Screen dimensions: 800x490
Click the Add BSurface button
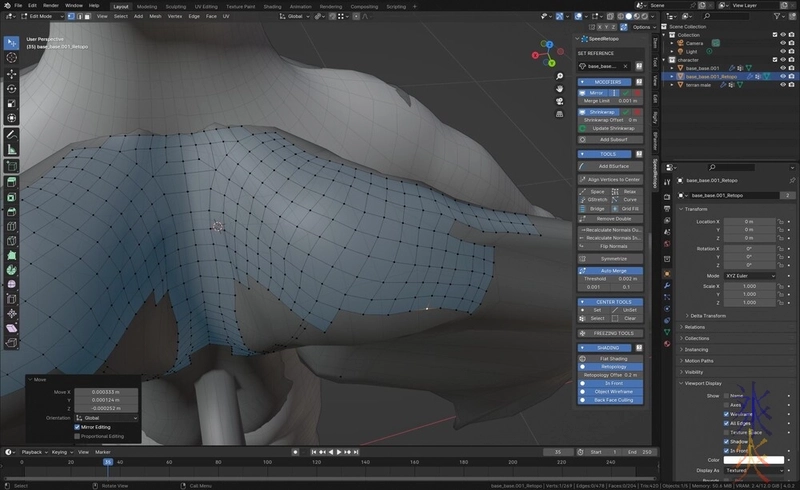pyautogui.click(x=610, y=165)
